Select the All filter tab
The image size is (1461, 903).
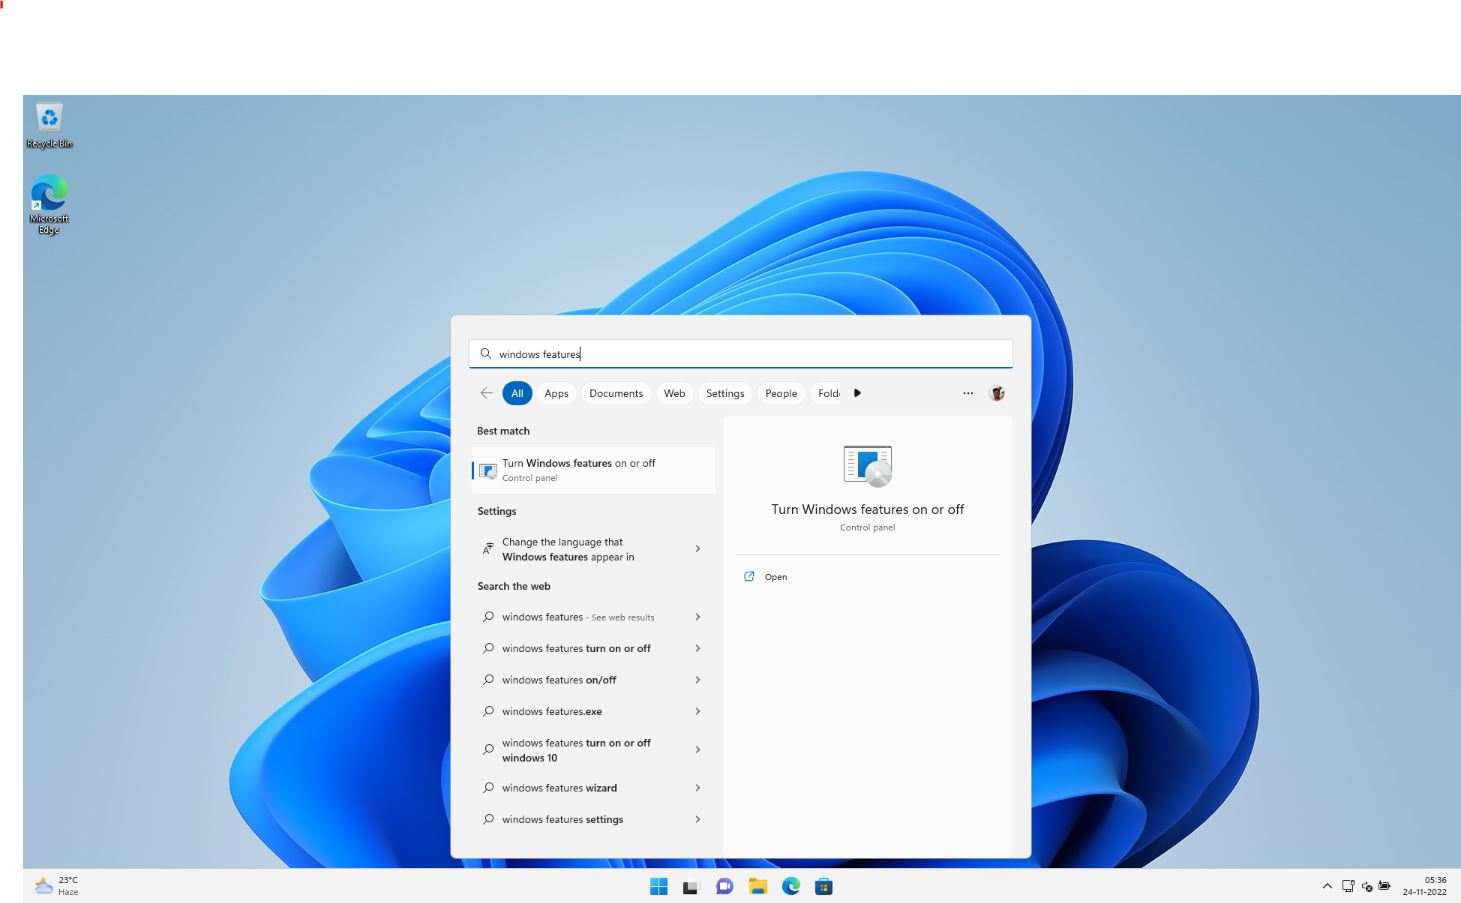click(x=517, y=393)
